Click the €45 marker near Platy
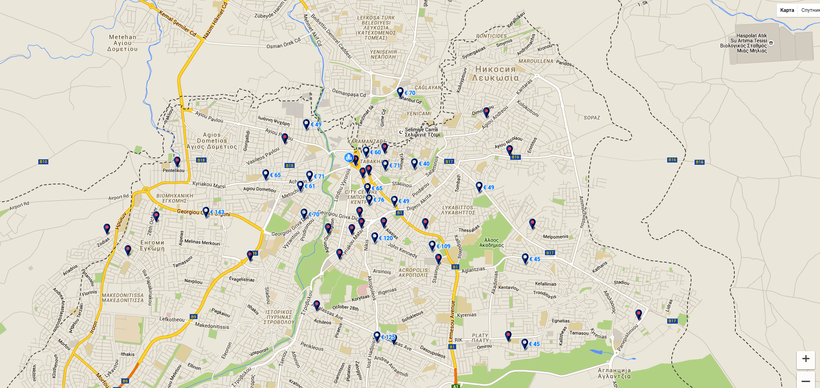The image size is (820, 388). point(530,344)
